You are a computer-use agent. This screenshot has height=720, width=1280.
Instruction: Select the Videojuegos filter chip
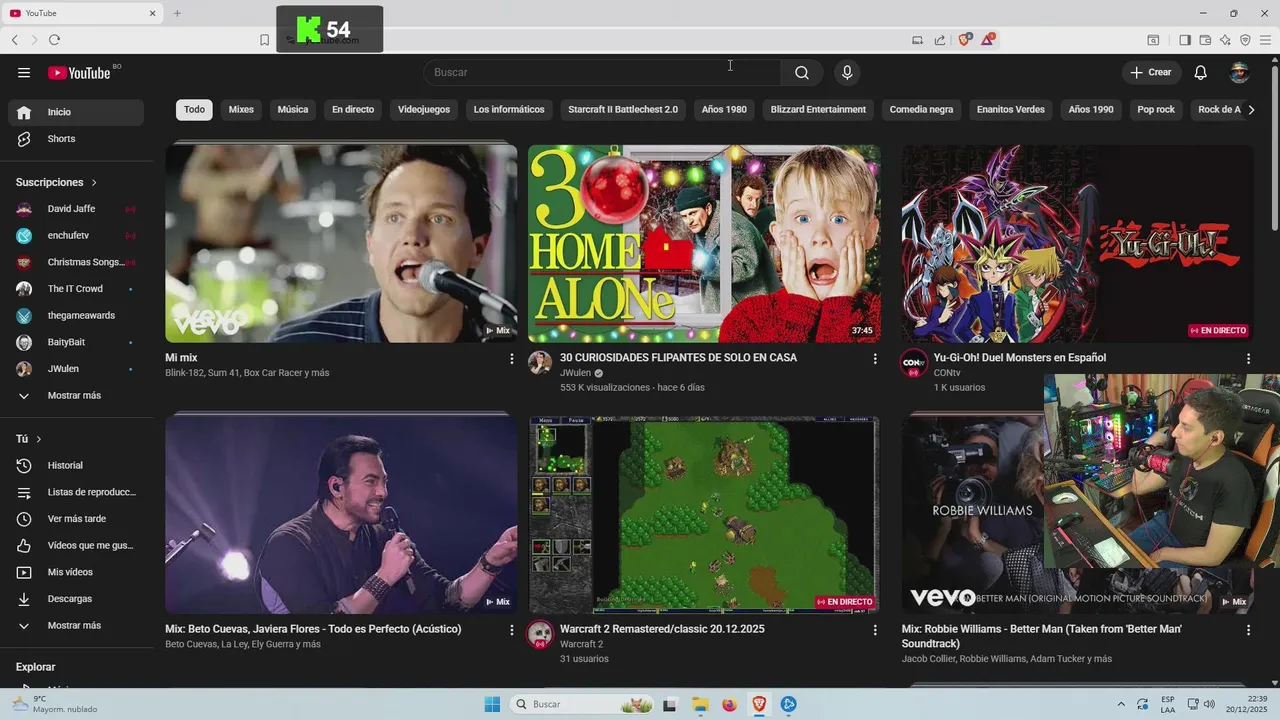[x=424, y=109]
